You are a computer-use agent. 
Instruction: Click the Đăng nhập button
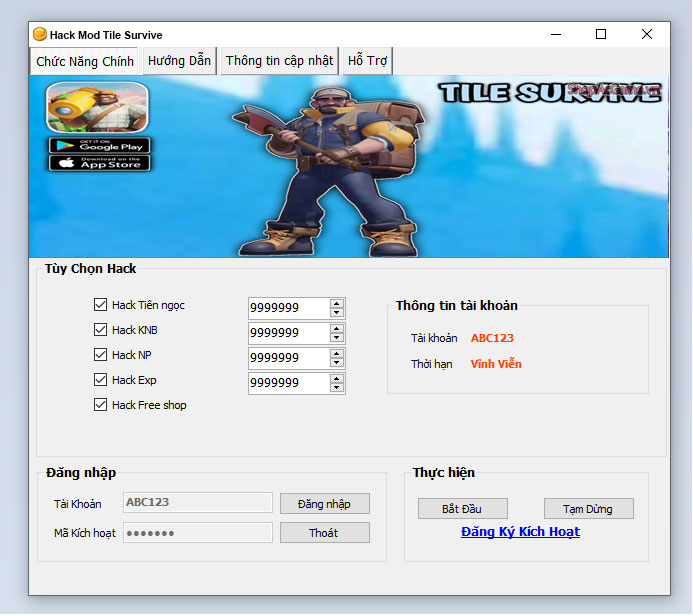[324, 504]
